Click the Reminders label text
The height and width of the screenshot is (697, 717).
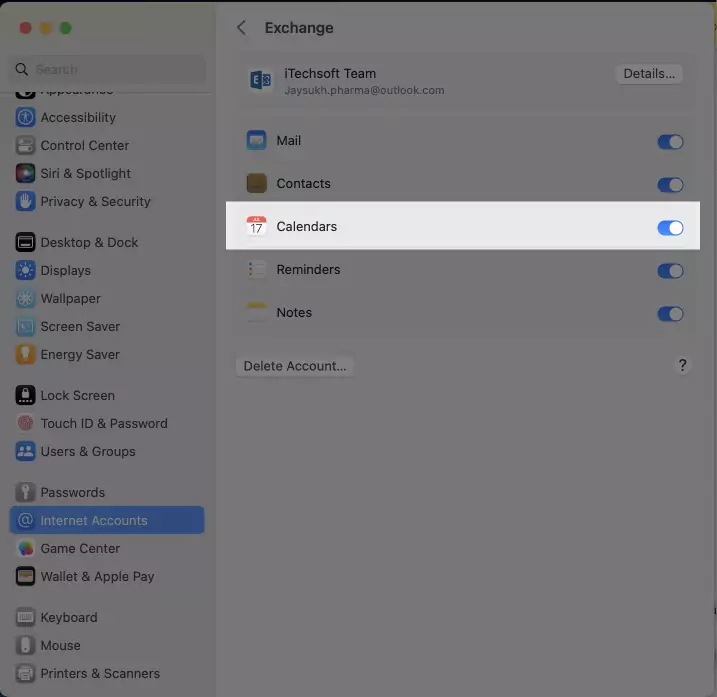click(x=309, y=269)
